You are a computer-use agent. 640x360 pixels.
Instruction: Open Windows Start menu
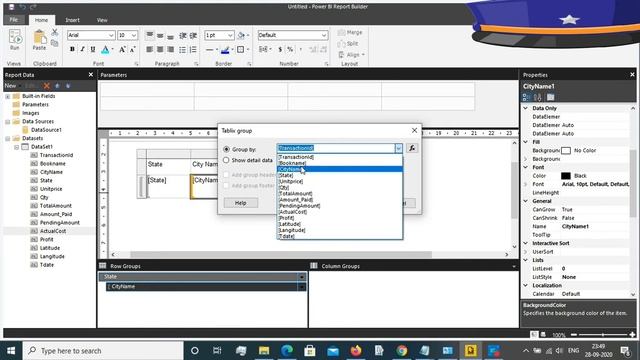(11, 351)
